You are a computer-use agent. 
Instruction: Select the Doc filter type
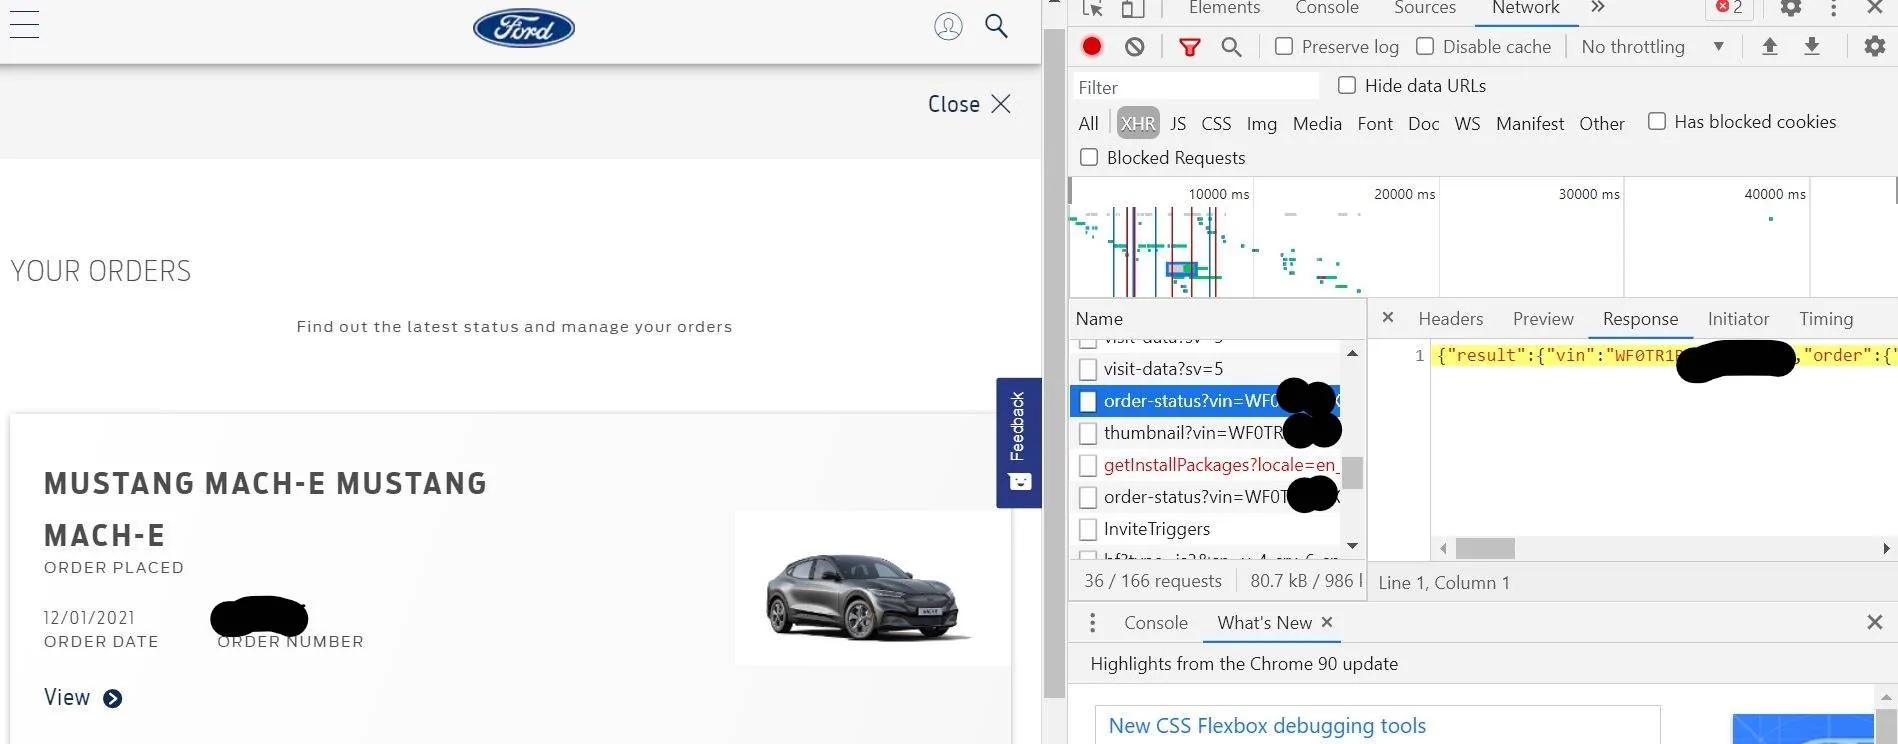coord(1423,123)
